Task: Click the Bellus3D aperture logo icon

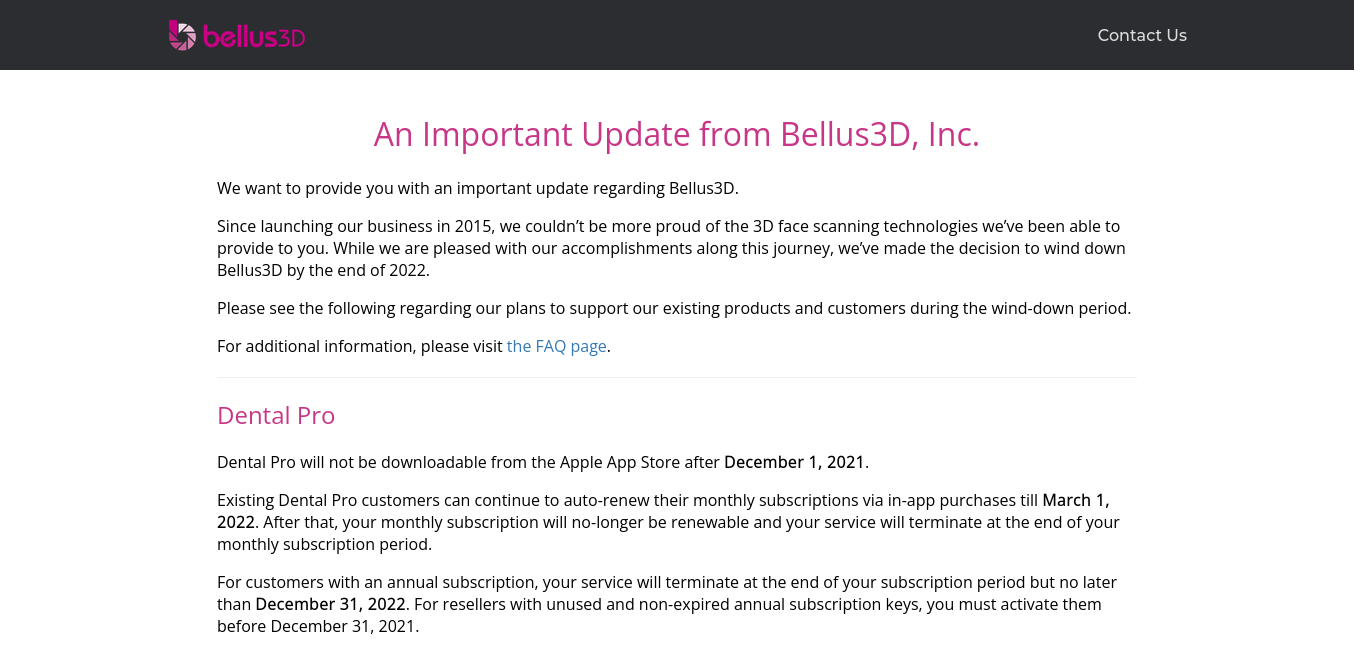Action: pos(182,35)
